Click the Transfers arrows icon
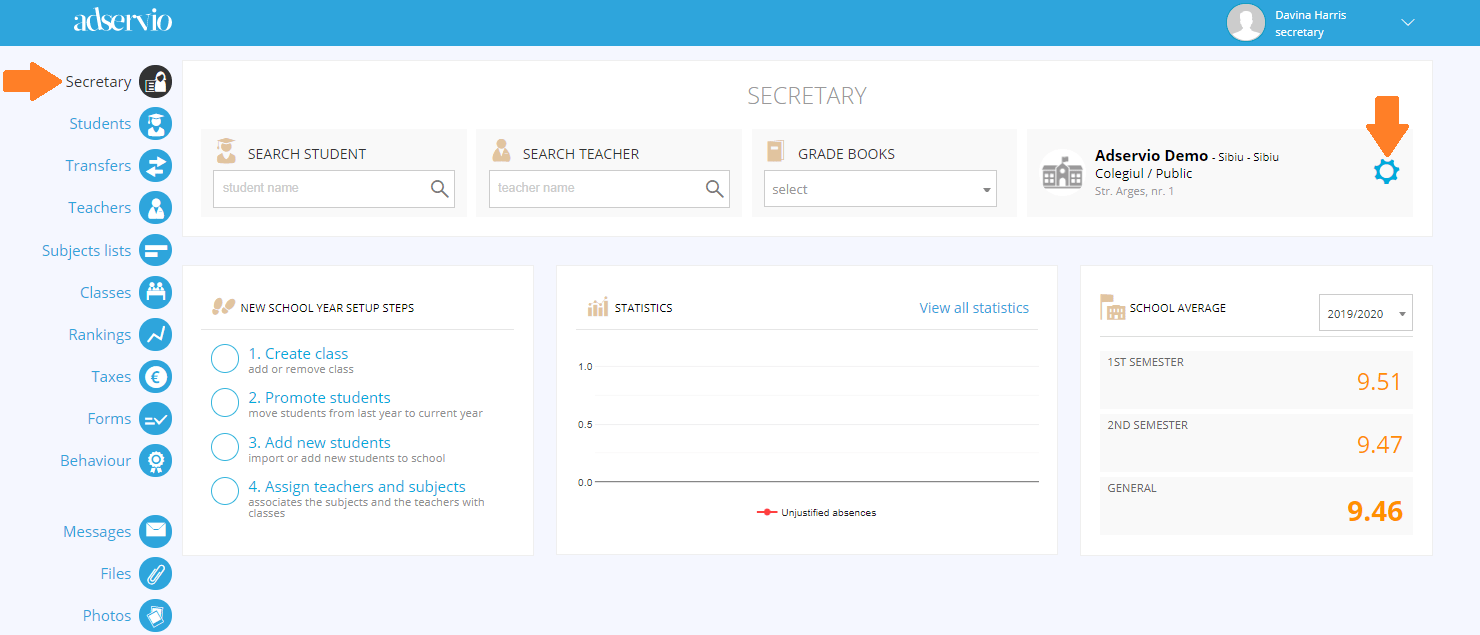 [155, 166]
